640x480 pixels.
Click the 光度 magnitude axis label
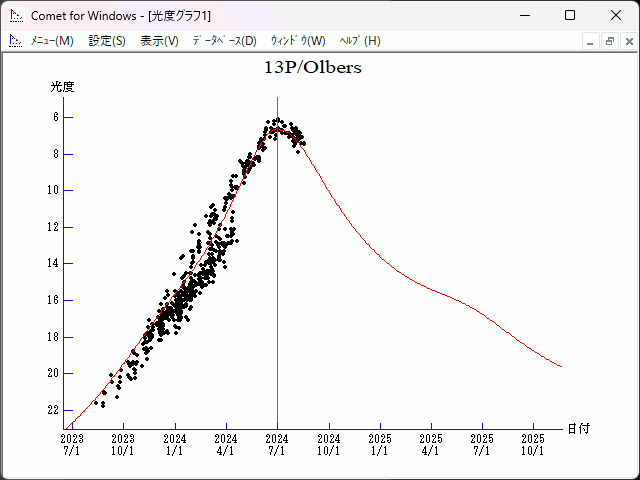62,87
